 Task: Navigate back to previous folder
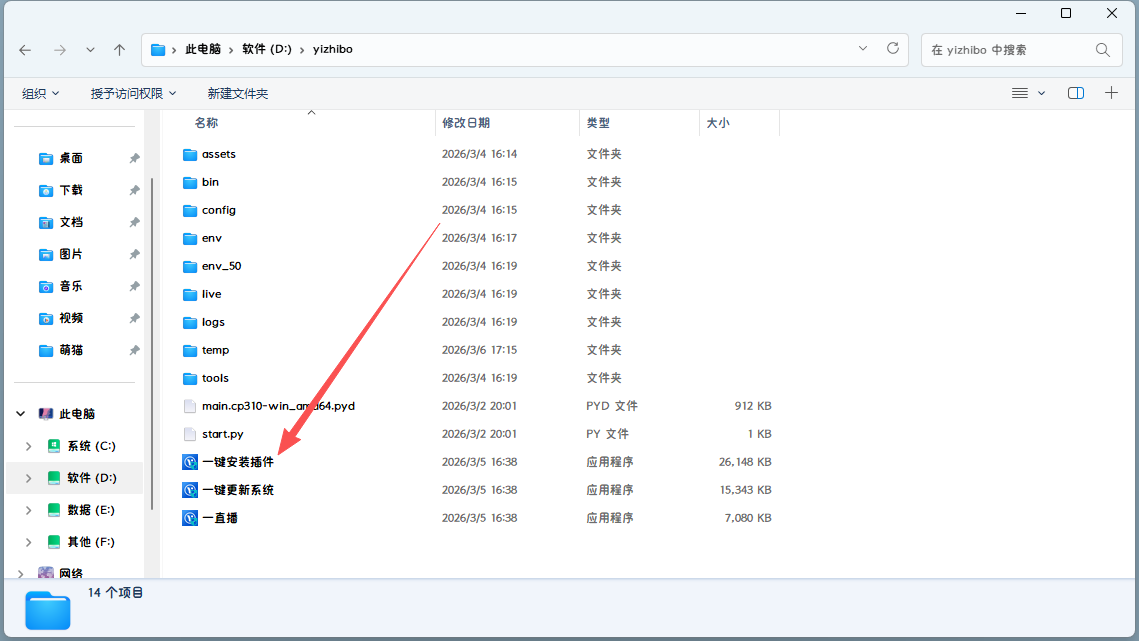coord(25,50)
